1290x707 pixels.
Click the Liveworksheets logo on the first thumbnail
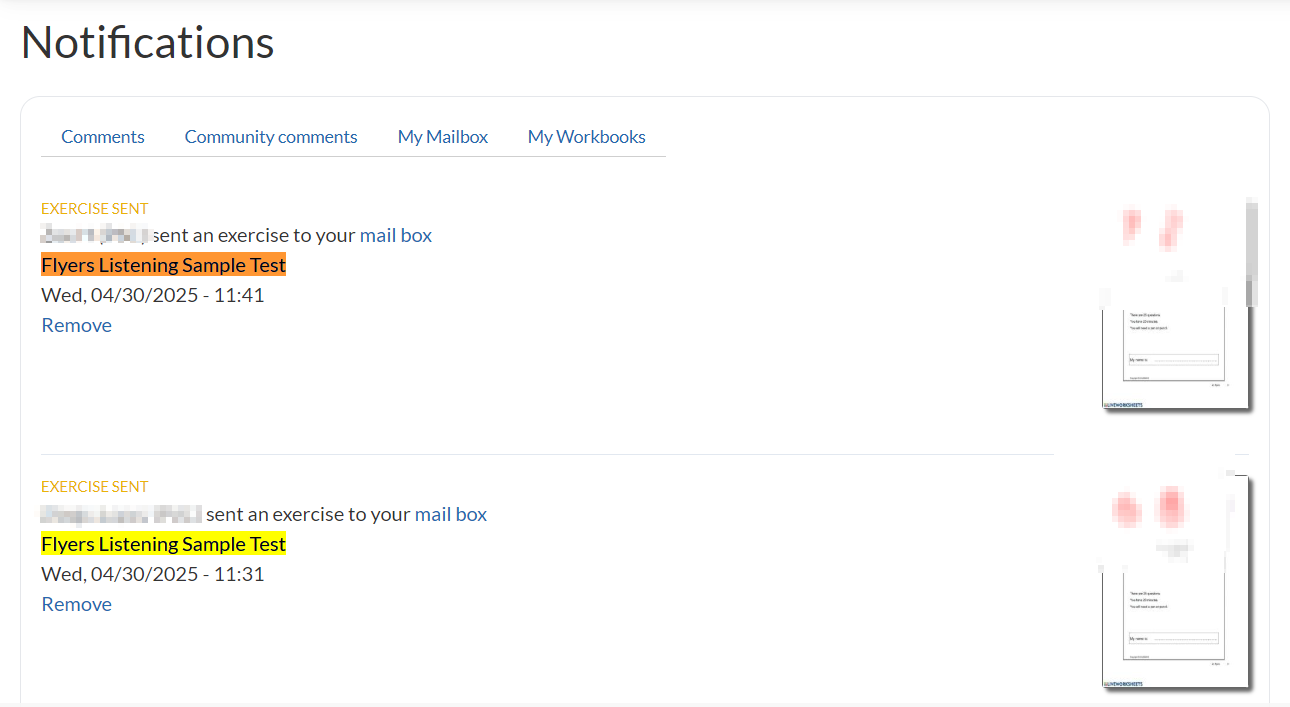1123,405
